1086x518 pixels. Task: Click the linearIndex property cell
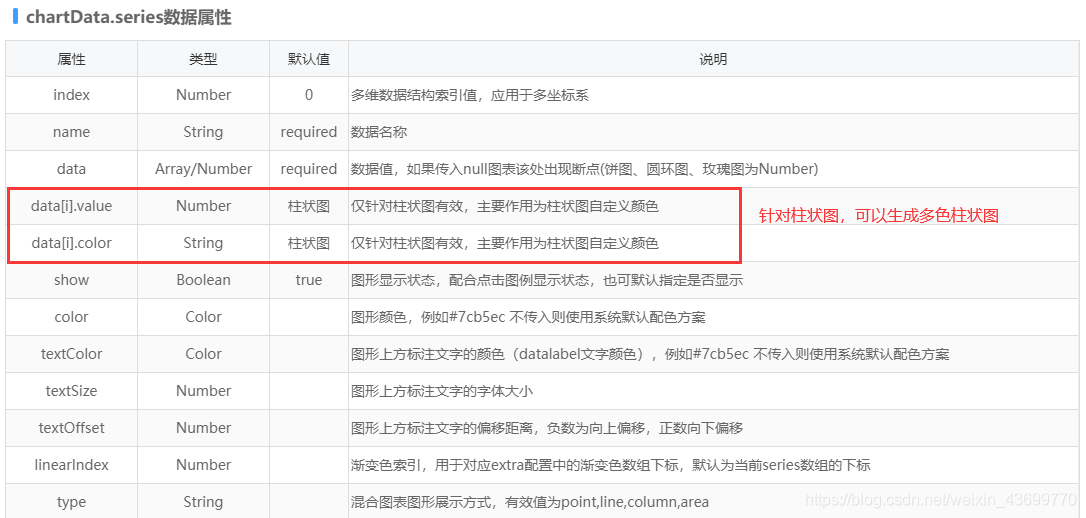coord(71,465)
